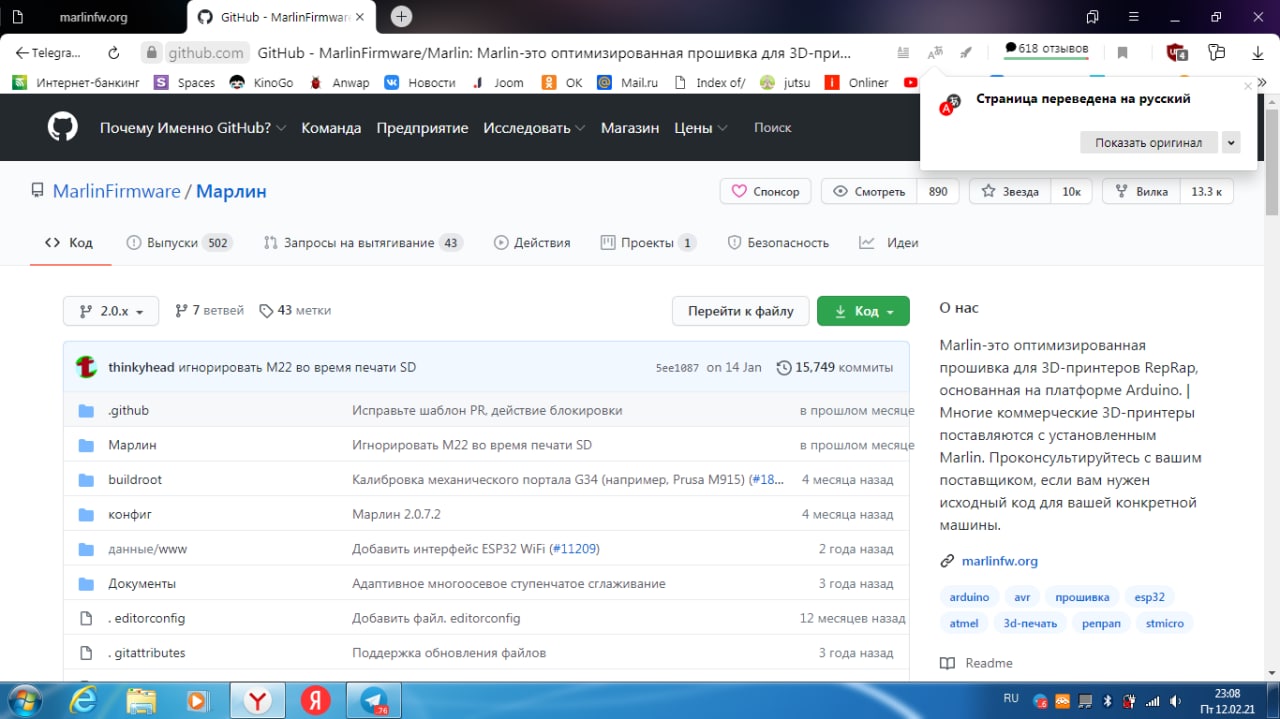Open the buildroot folder icon
Viewport: 1280px width, 719px height.
86,480
